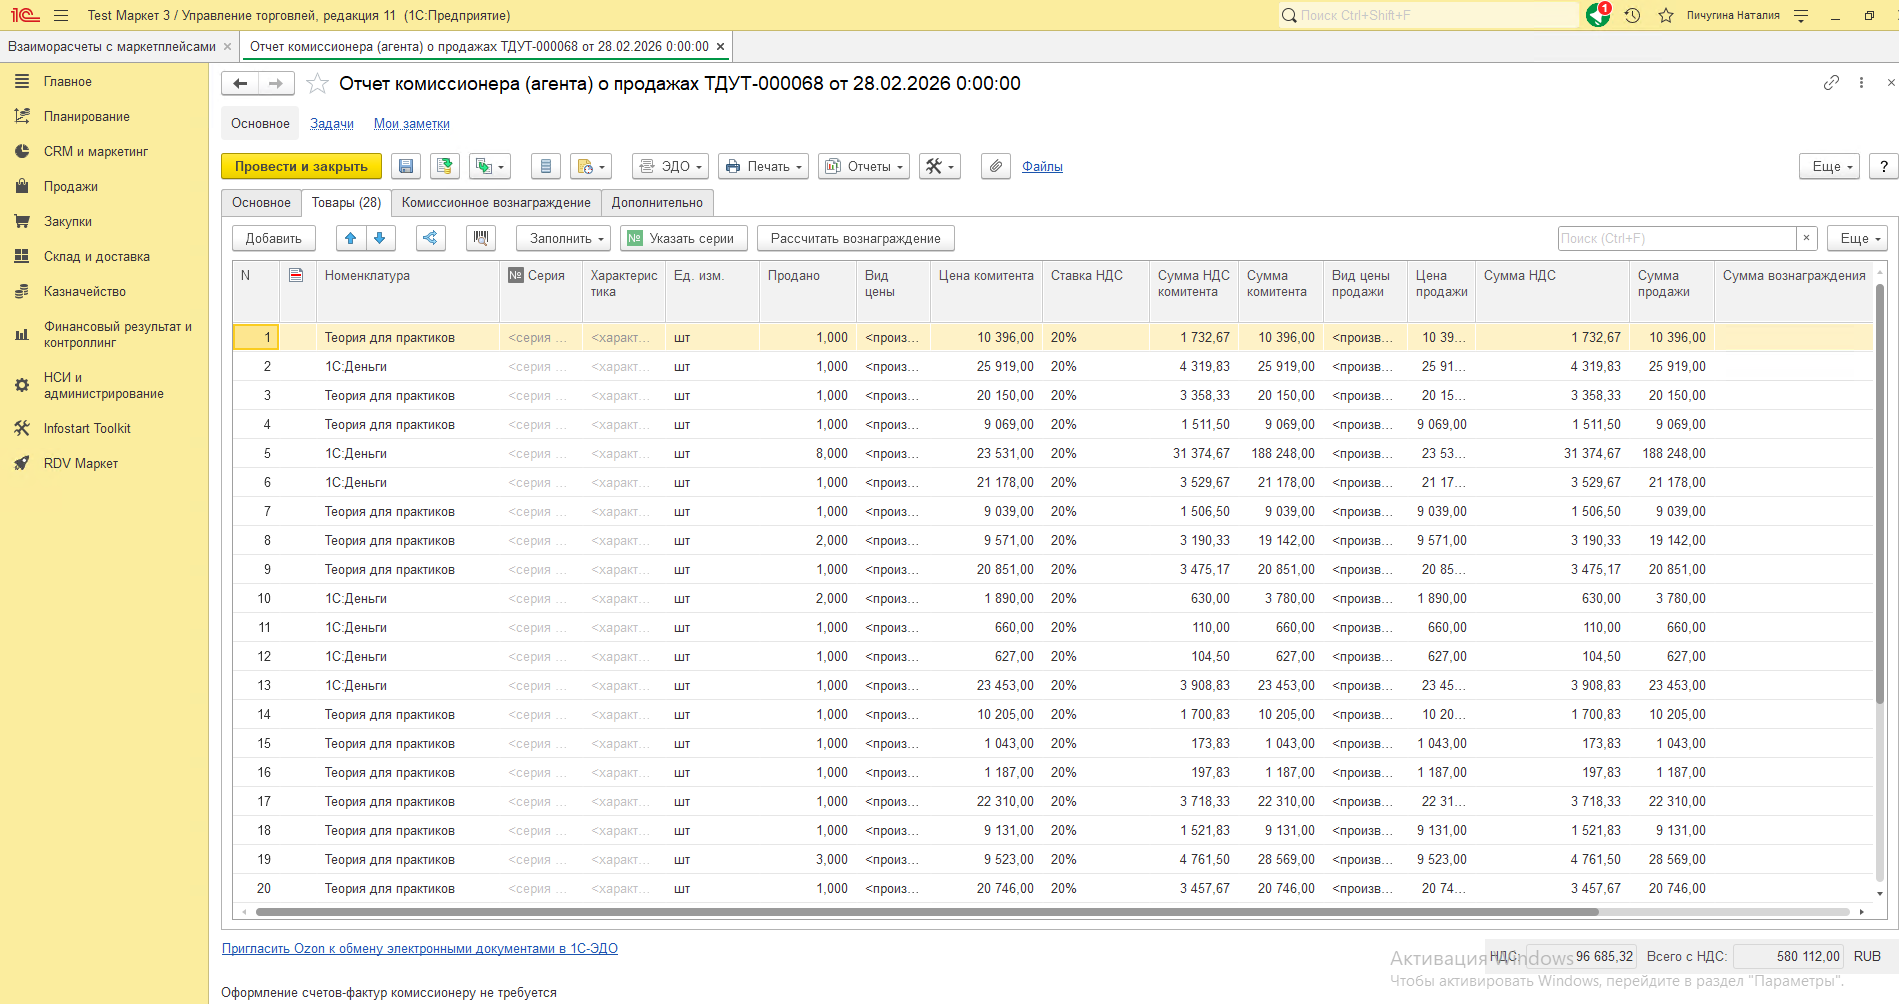Move row down with blue arrow
1899x1004 pixels.
coord(380,238)
